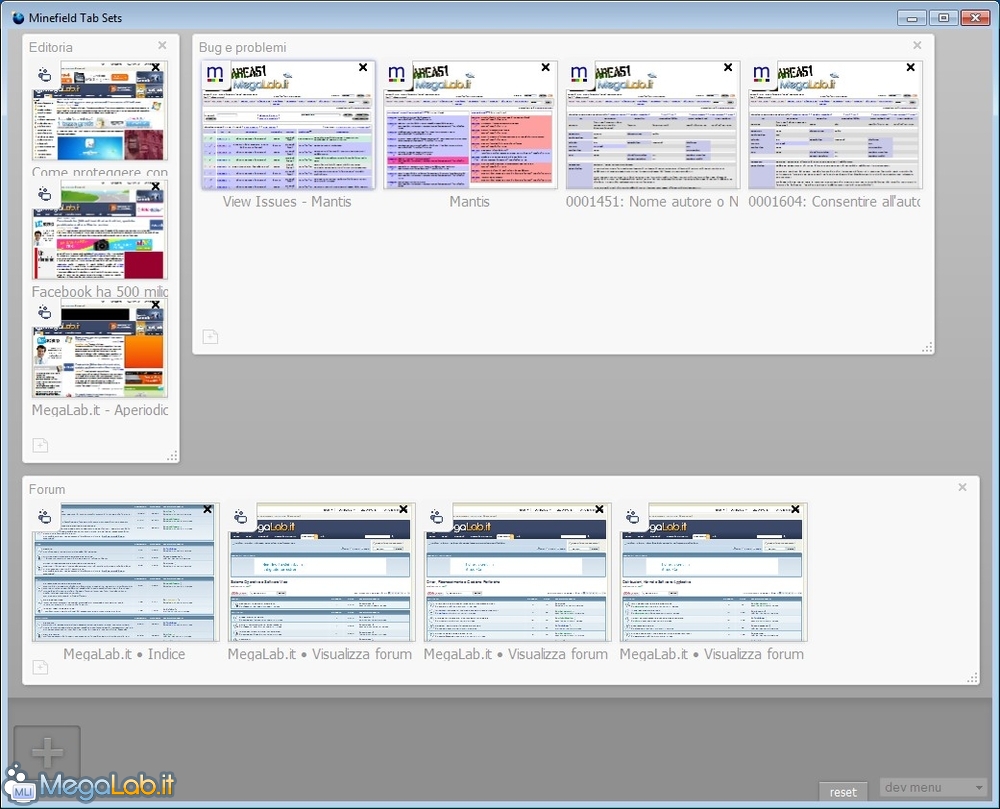Open the plain 'Mantis' tab thumbnail
This screenshot has width=1000, height=809.
[470, 125]
